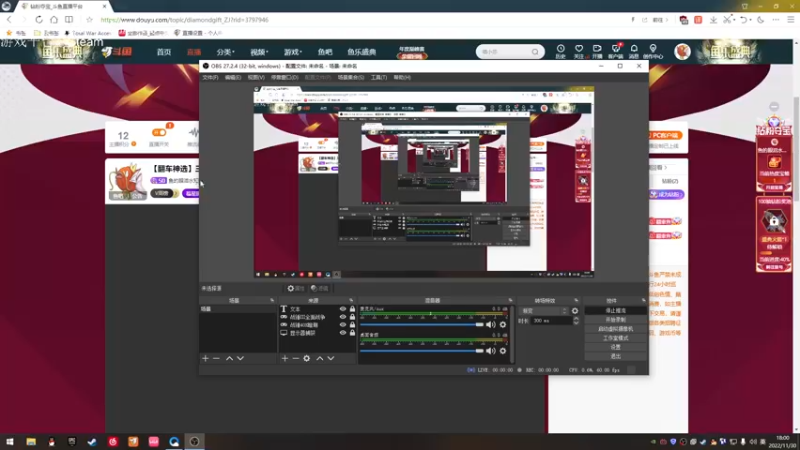Pop out the sources dock panel
This screenshot has height=450, width=800.
(351, 301)
